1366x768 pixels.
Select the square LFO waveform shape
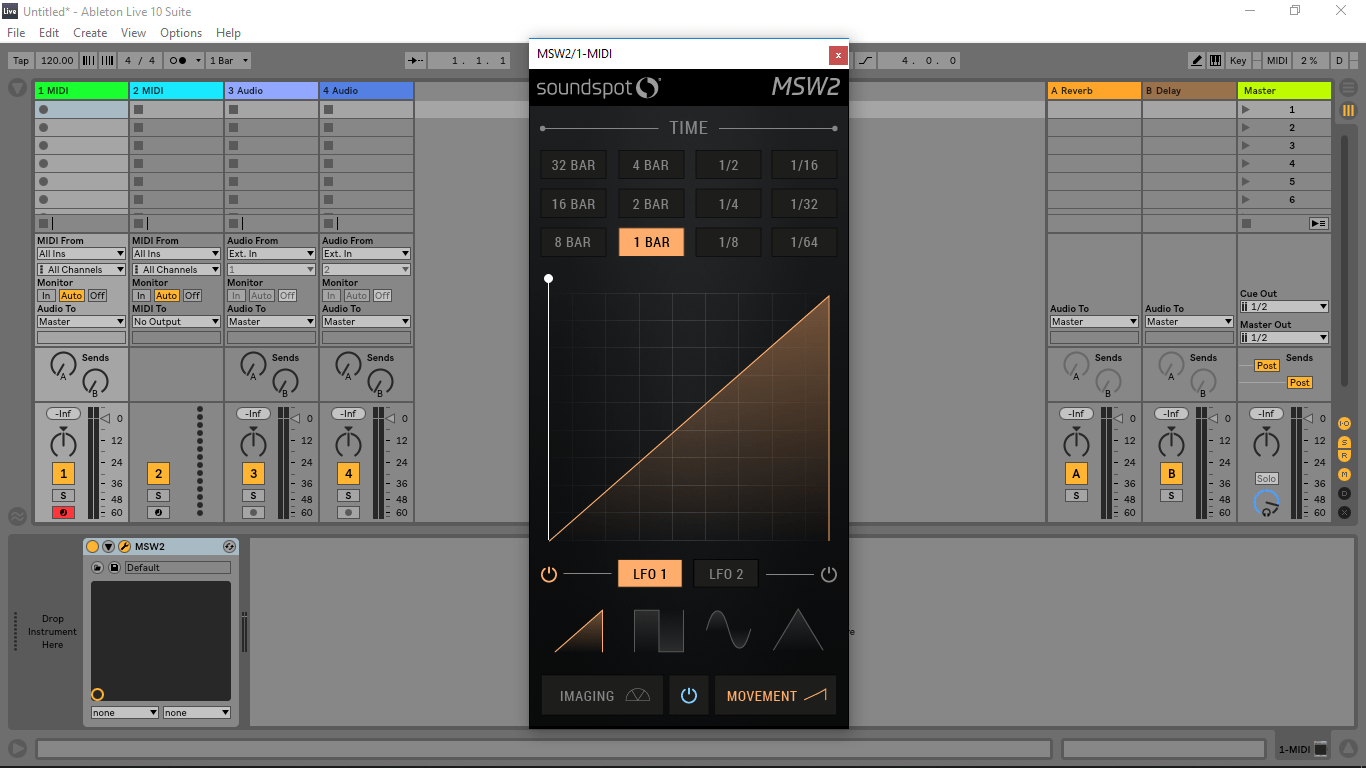point(658,630)
